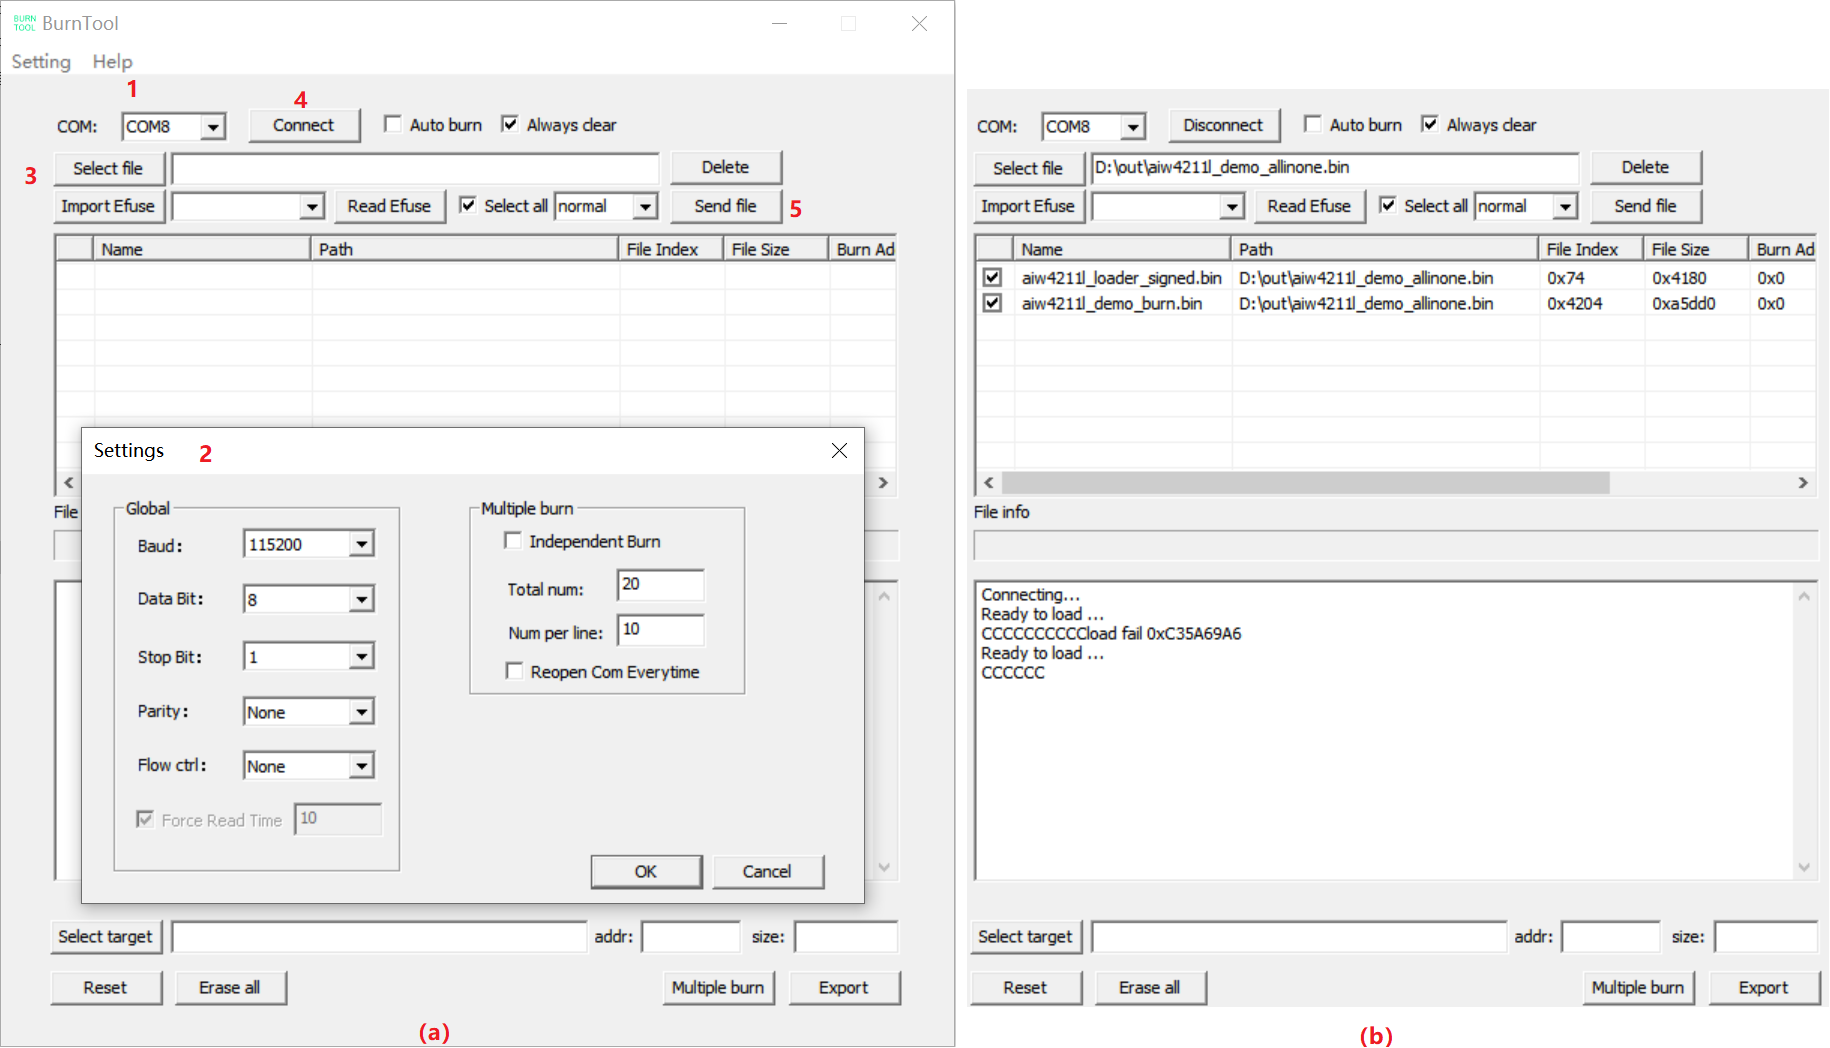Uncheck aiw4211l_loader_signed.bin in file list
1830x1048 pixels.
tap(992, 278)
